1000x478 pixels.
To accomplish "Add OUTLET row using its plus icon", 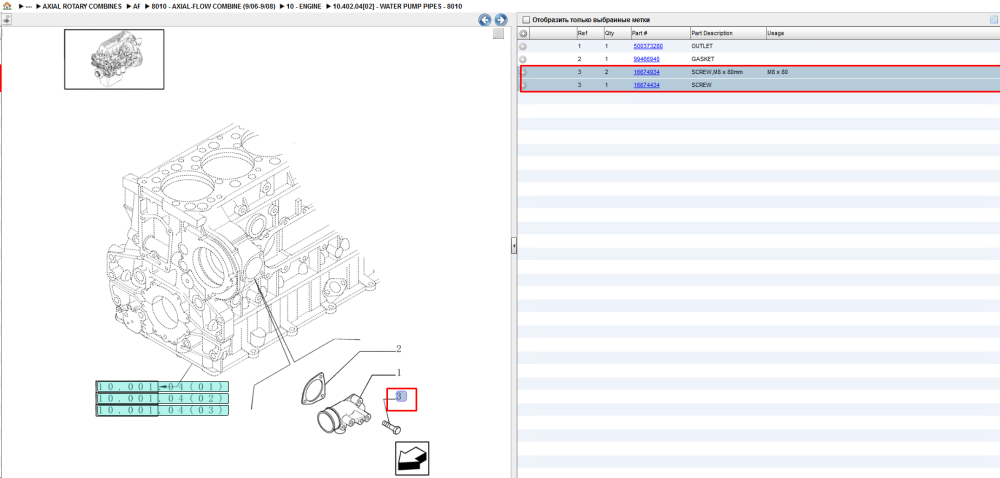I will pos(523,47).
